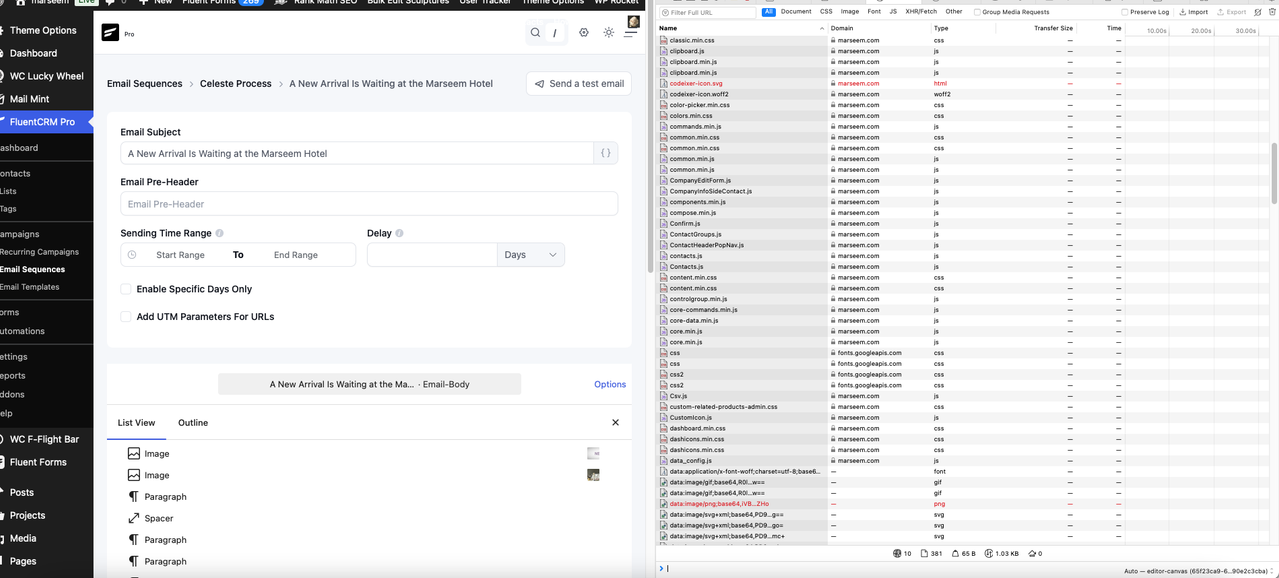Image resolution: width=1279 pixels, height=578 pixels.
Task: Filter network requests by CSS
Action: coord(826,12)
